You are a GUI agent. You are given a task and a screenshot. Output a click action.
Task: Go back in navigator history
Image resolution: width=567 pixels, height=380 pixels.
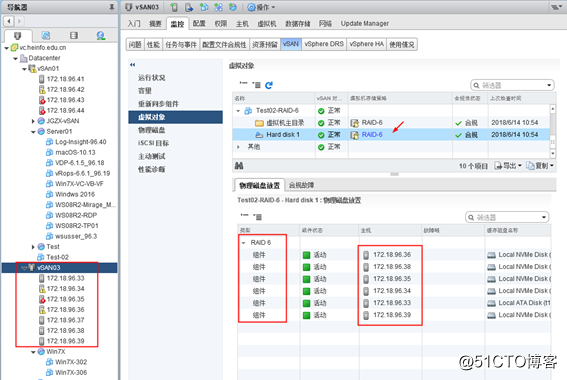(9, 21)
